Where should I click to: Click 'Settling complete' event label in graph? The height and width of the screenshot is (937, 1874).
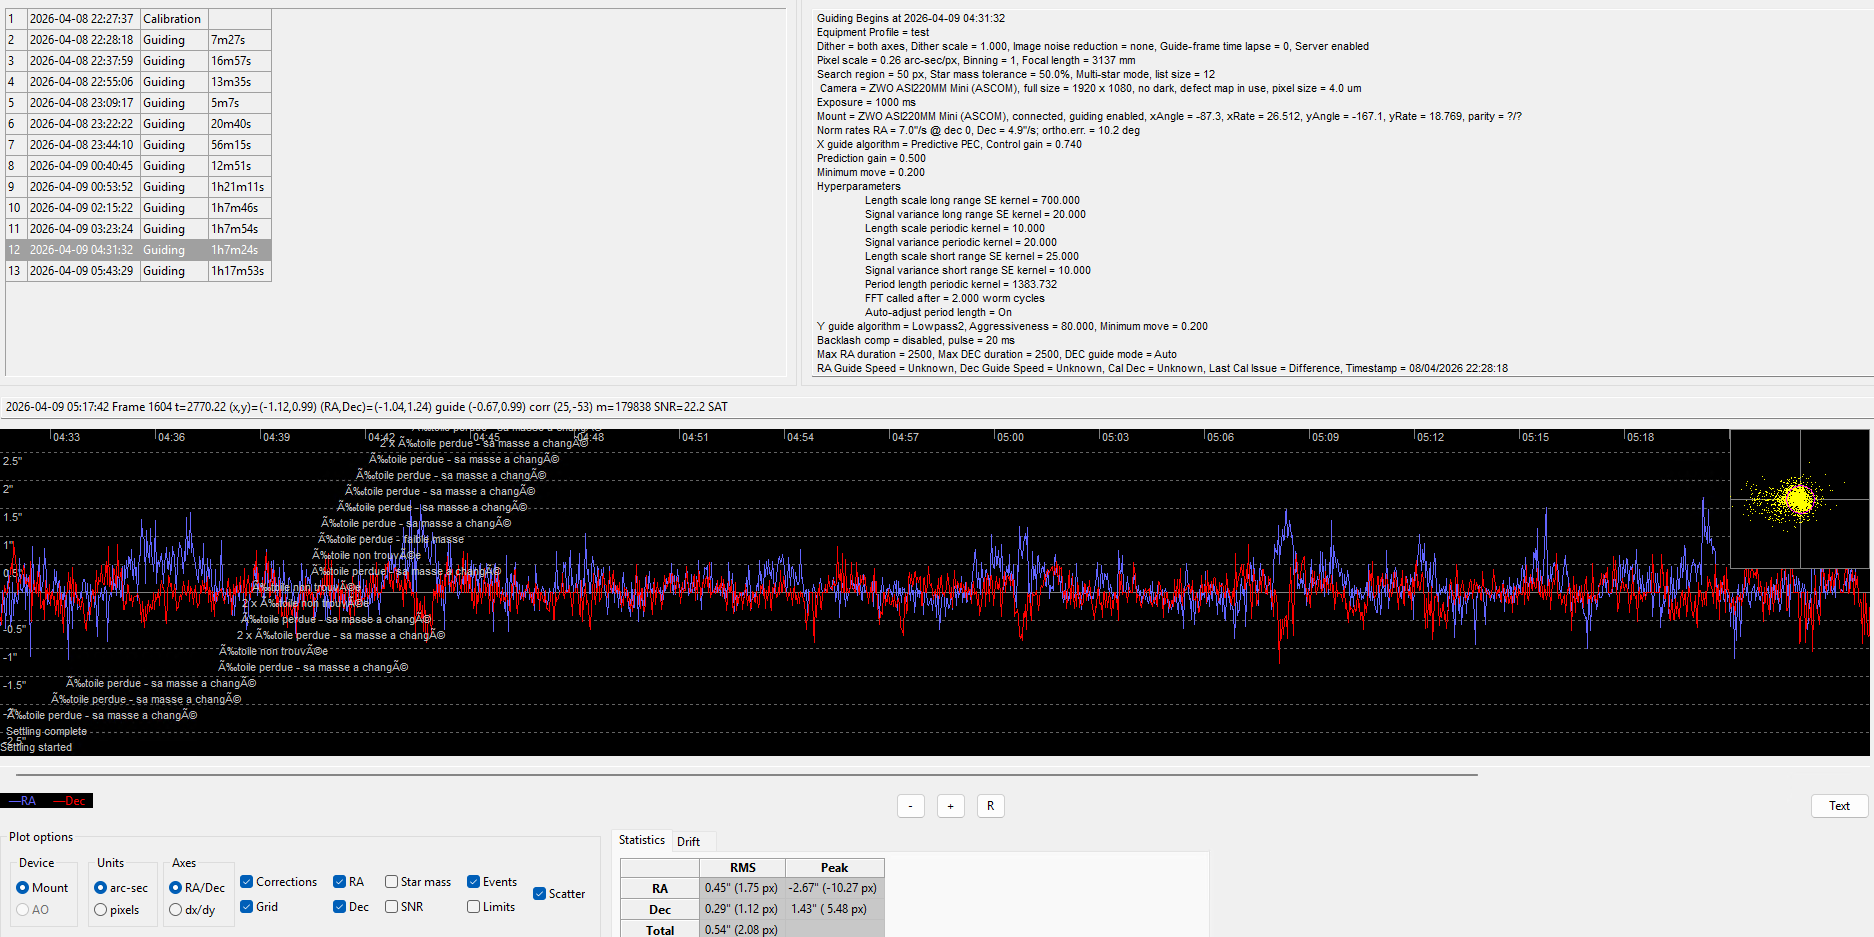pos(47,731)
